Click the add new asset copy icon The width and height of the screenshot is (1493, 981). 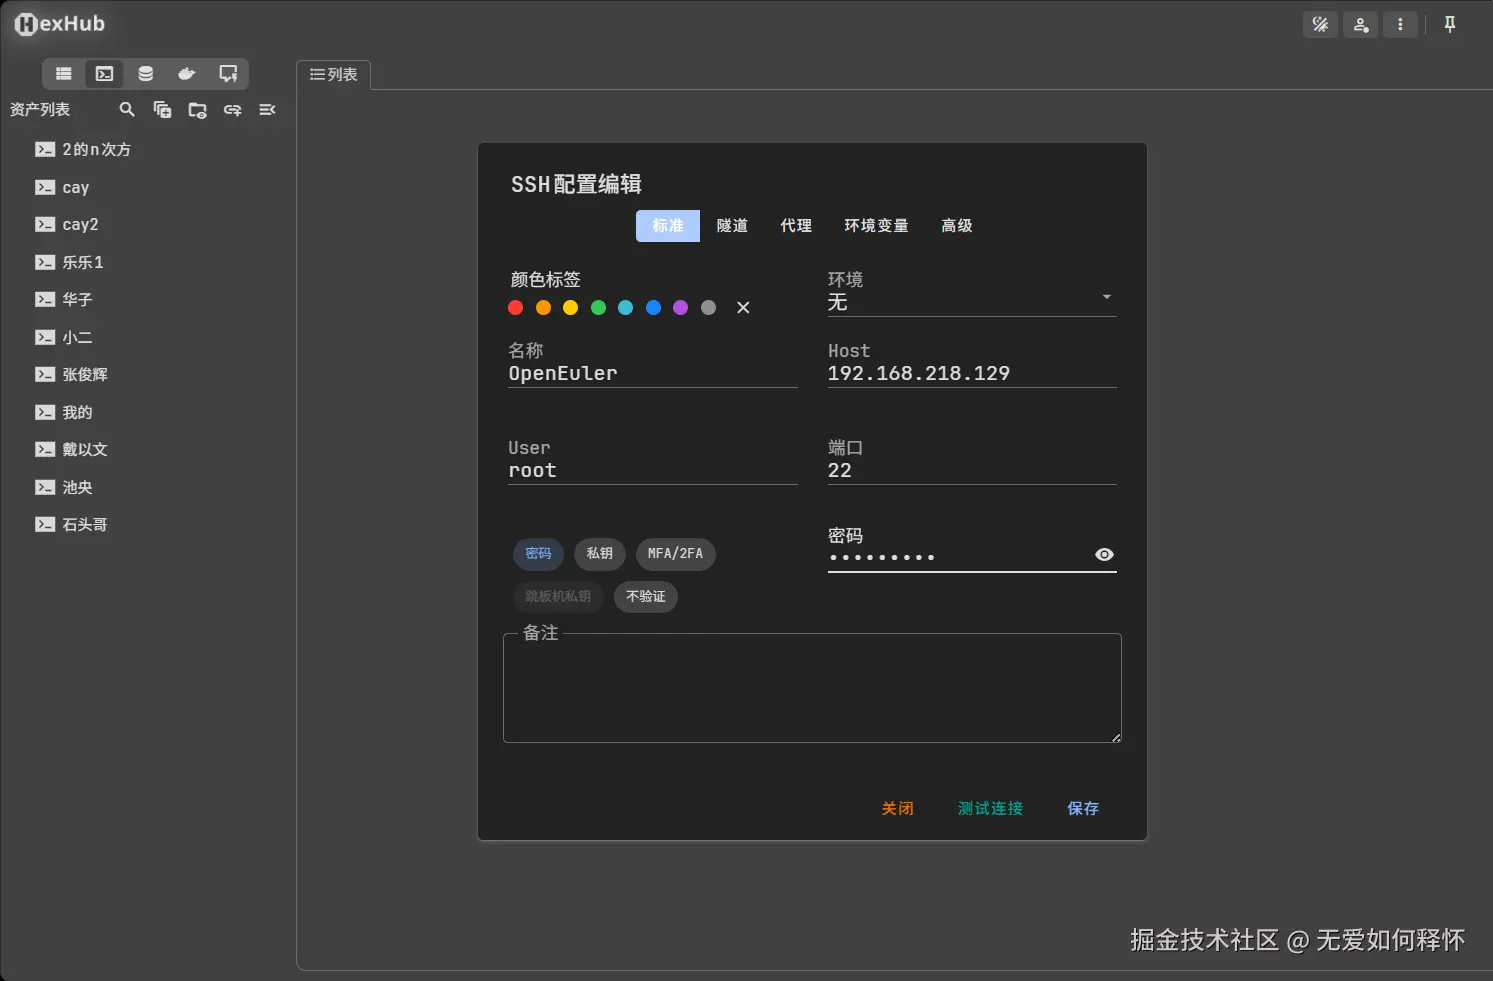(162, 110)
